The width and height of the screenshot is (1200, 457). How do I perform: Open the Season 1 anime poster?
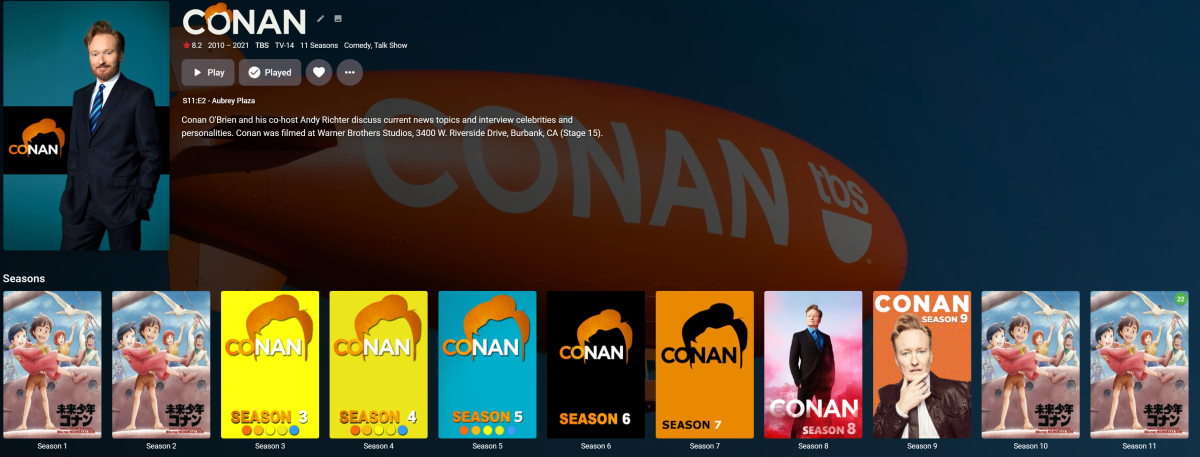pos(52,365)
